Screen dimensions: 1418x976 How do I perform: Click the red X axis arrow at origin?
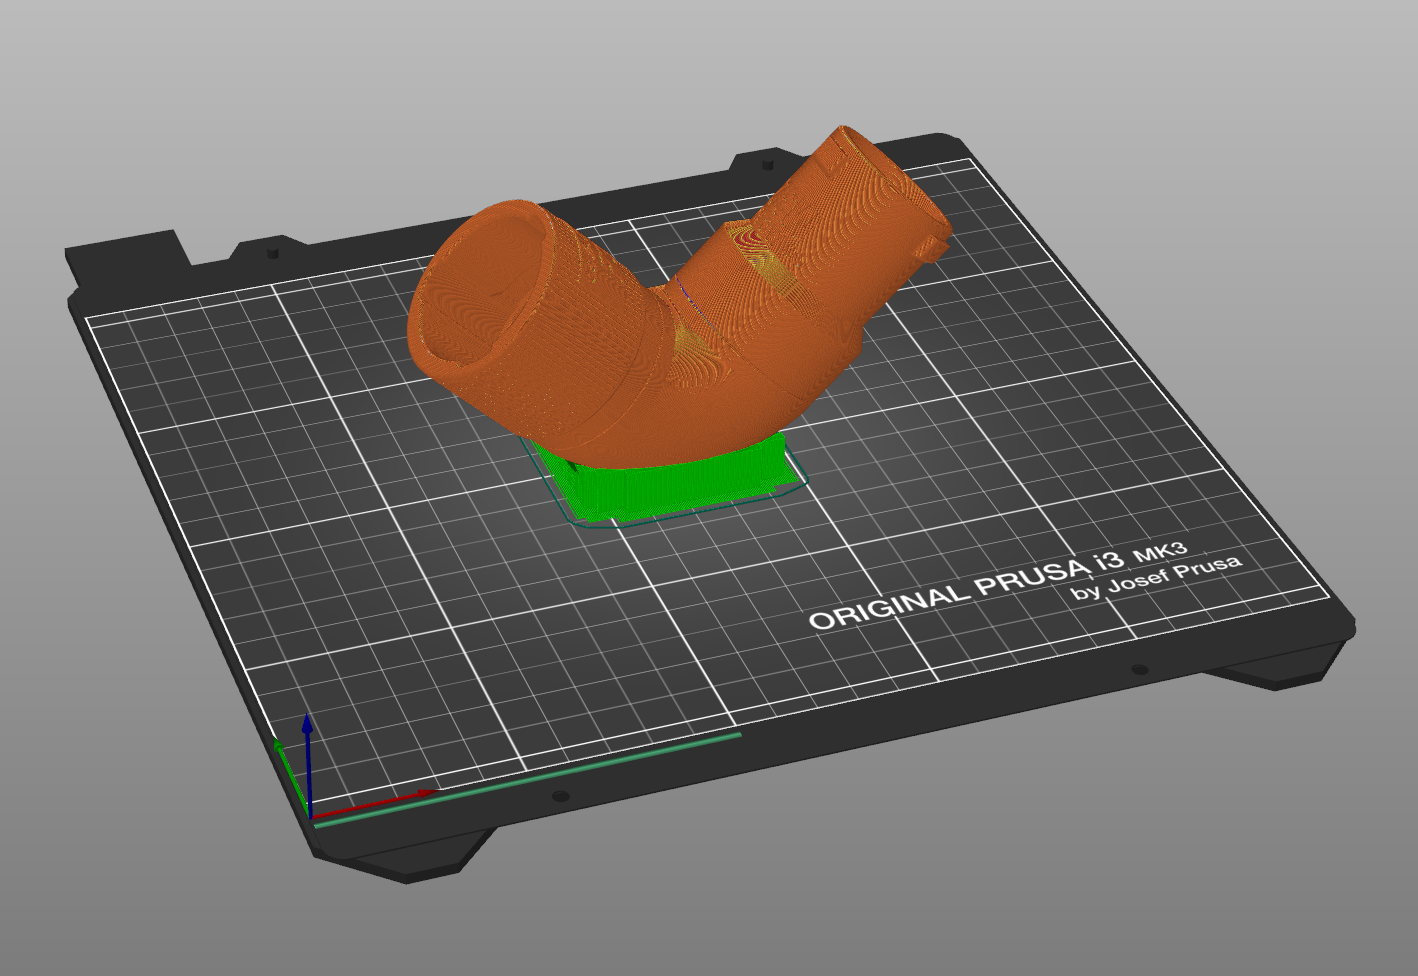(x=375, y=803)
